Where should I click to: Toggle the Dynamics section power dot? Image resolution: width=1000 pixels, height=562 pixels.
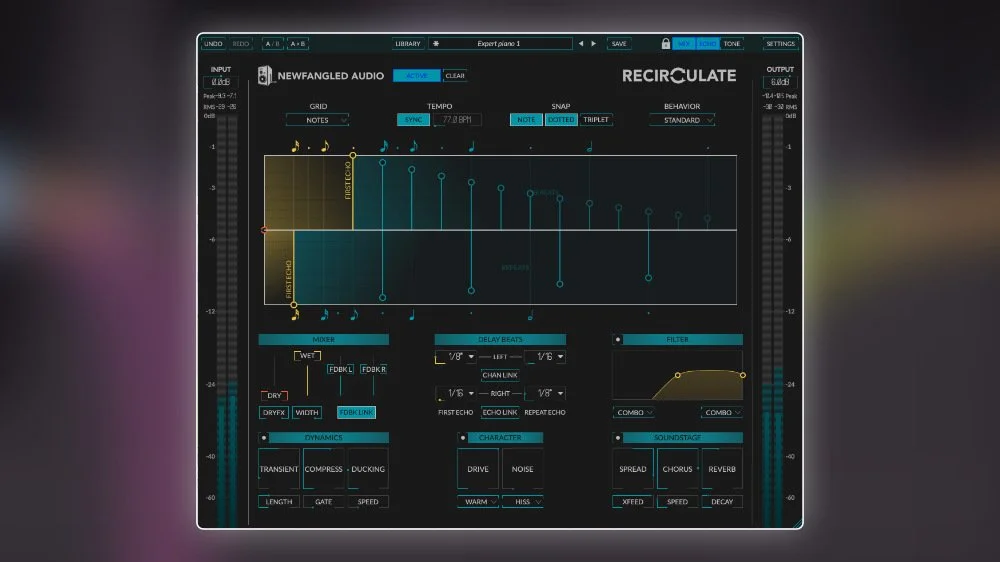pos(263,438)
